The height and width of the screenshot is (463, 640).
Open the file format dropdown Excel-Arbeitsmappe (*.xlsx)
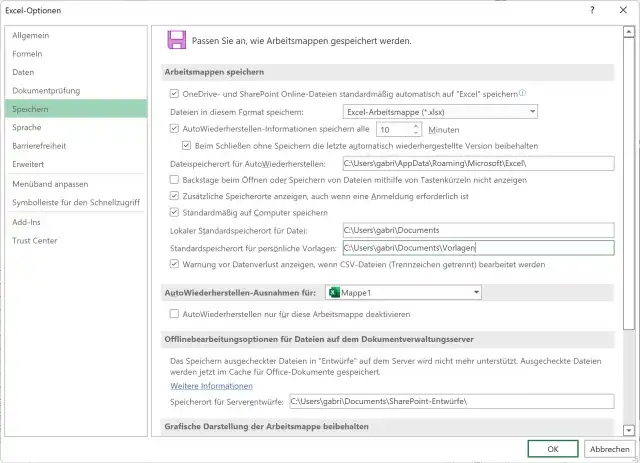440,111
